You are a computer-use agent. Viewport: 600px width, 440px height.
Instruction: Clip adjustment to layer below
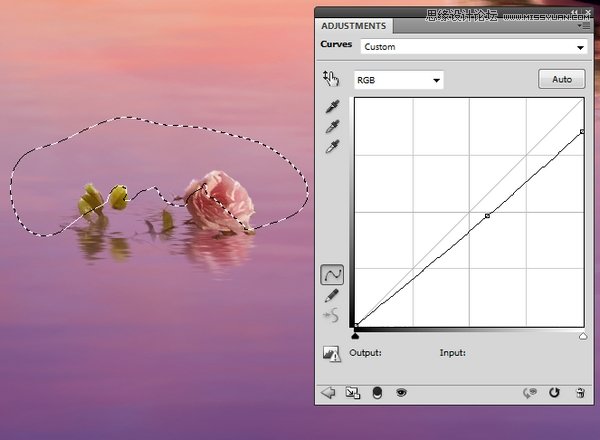click(377, 393)
